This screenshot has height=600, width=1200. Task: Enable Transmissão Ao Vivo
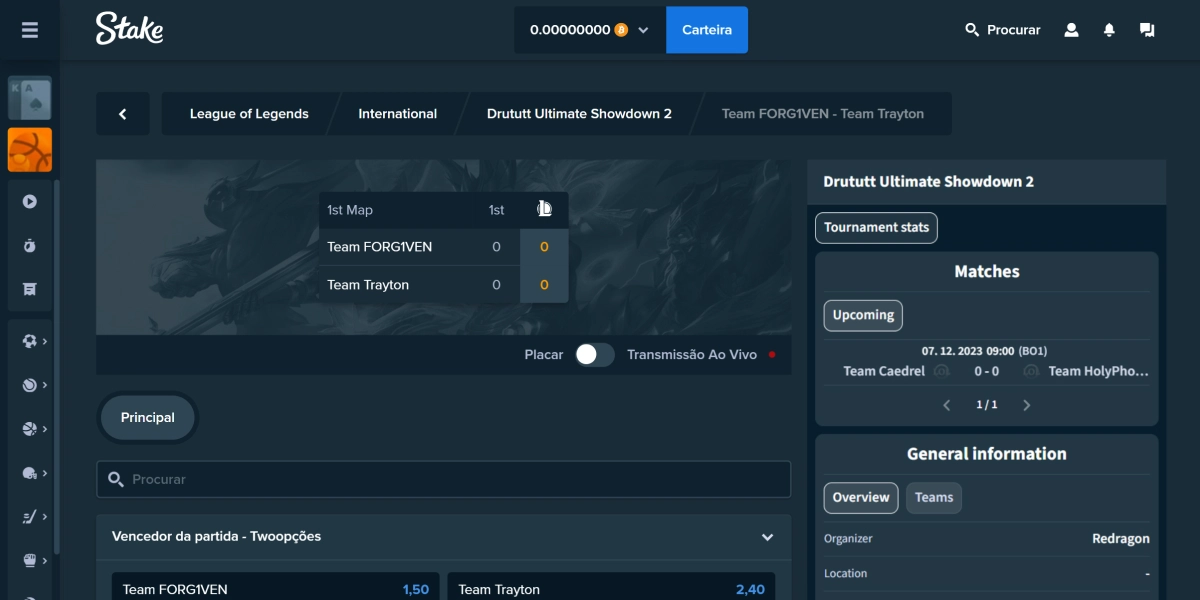tap(695, 354)
